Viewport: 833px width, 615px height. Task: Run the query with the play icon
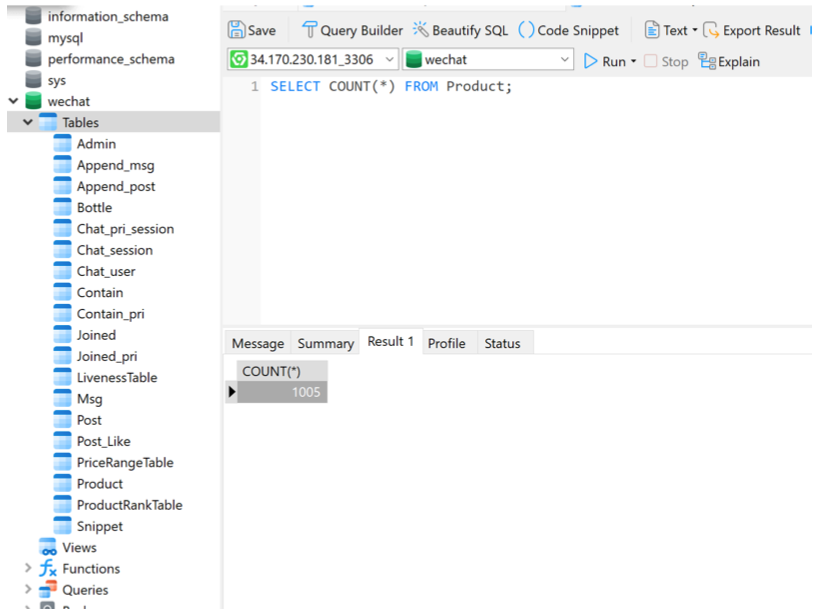[x=591, y=61]
